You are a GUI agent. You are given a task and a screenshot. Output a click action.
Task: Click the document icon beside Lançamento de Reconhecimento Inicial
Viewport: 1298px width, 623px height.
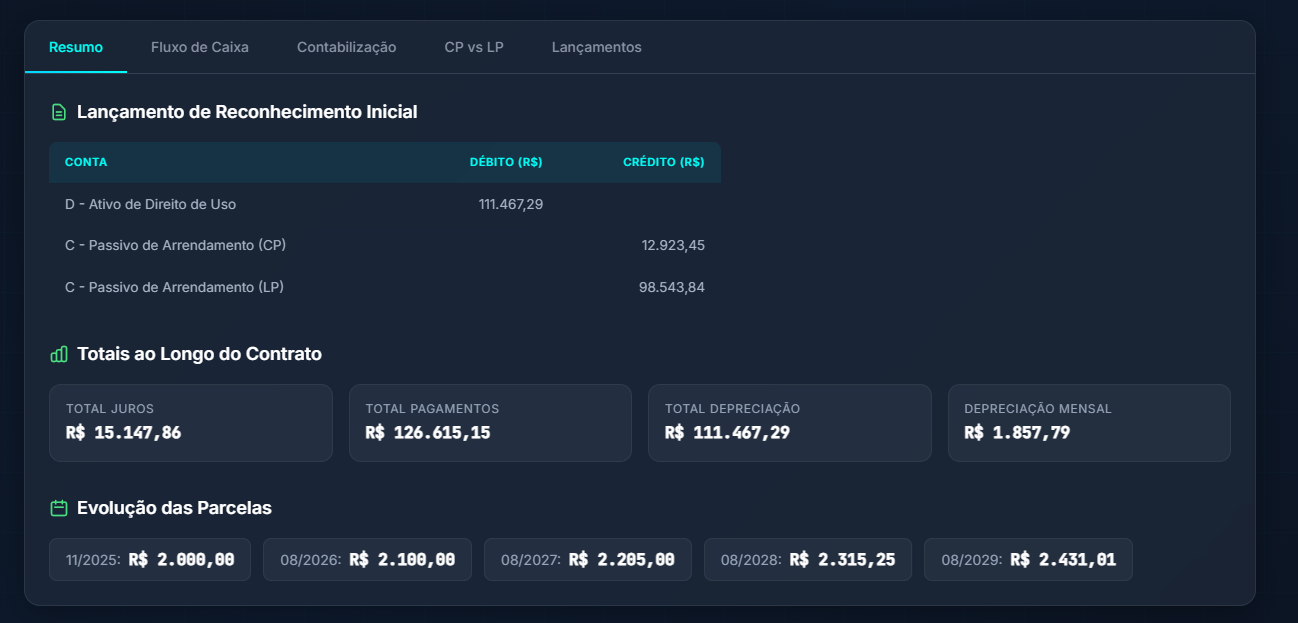click(59, 112)
